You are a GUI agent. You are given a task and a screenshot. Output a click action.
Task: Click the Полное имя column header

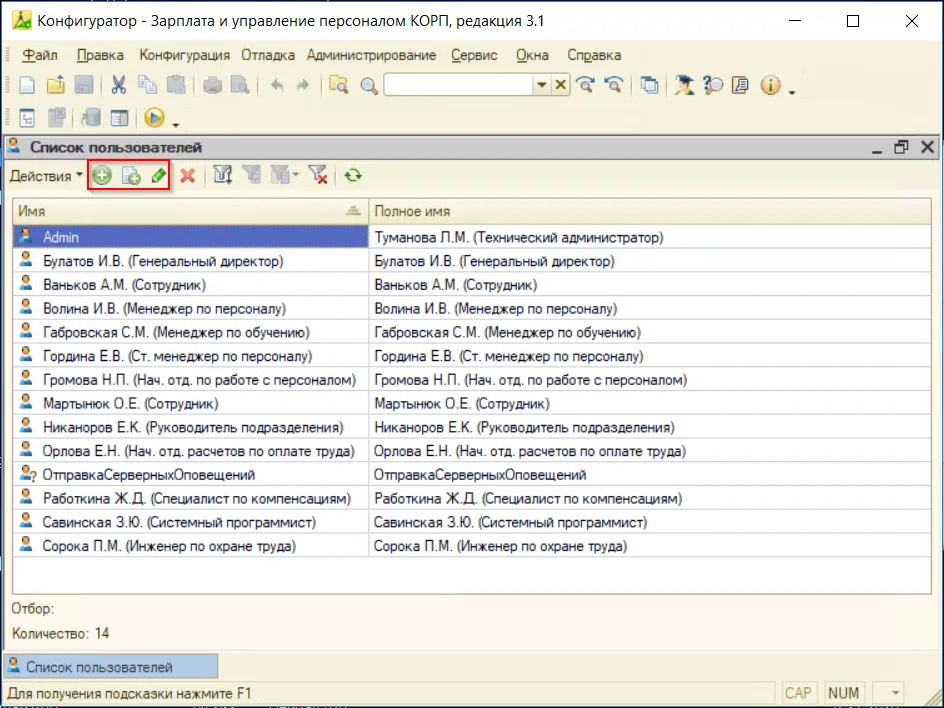411,212
